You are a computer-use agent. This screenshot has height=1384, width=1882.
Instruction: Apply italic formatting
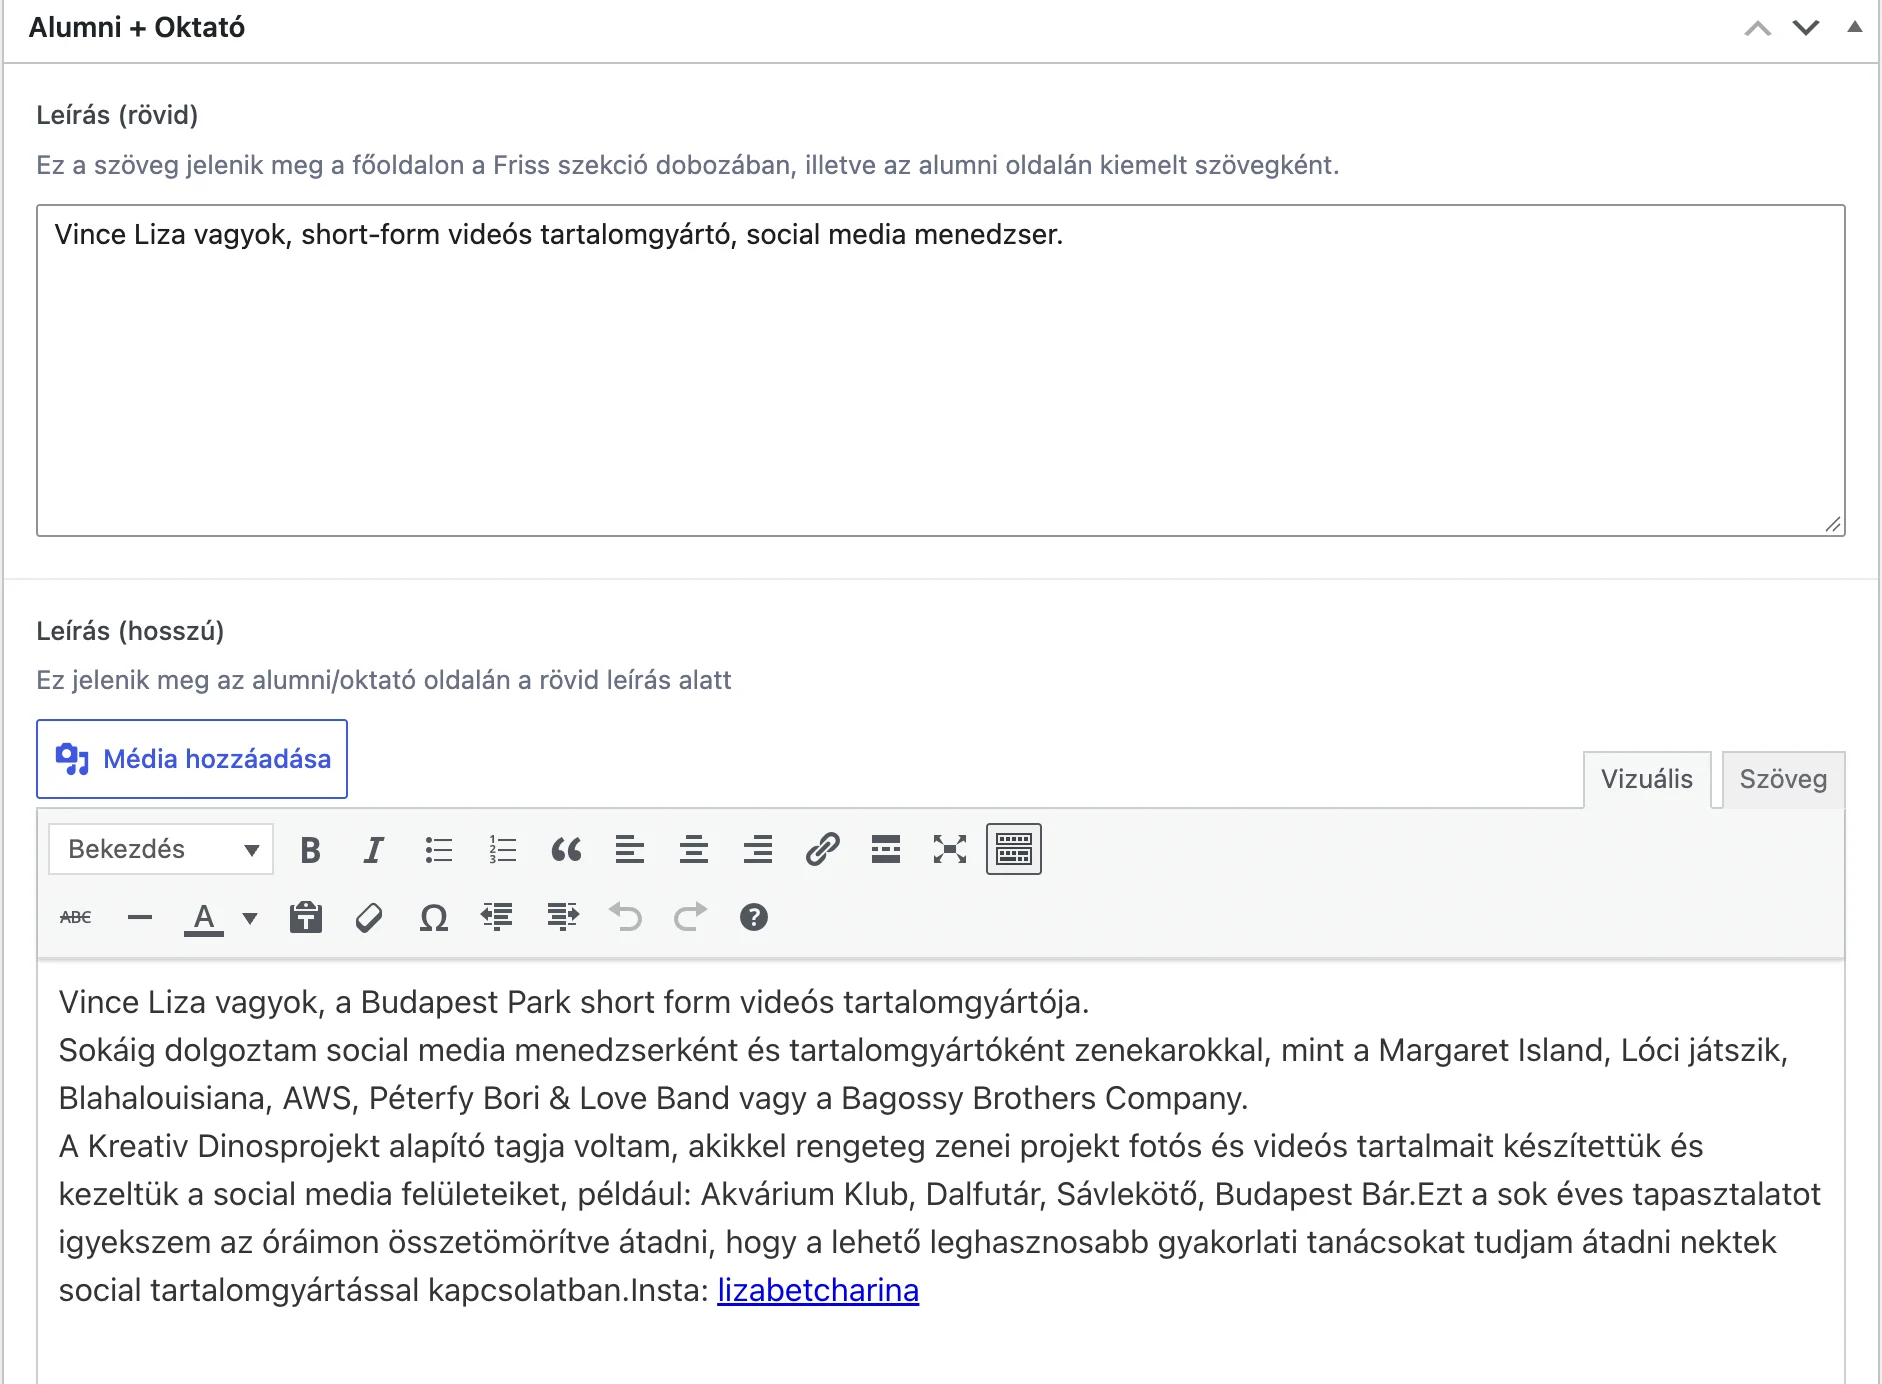click(374, 850)
